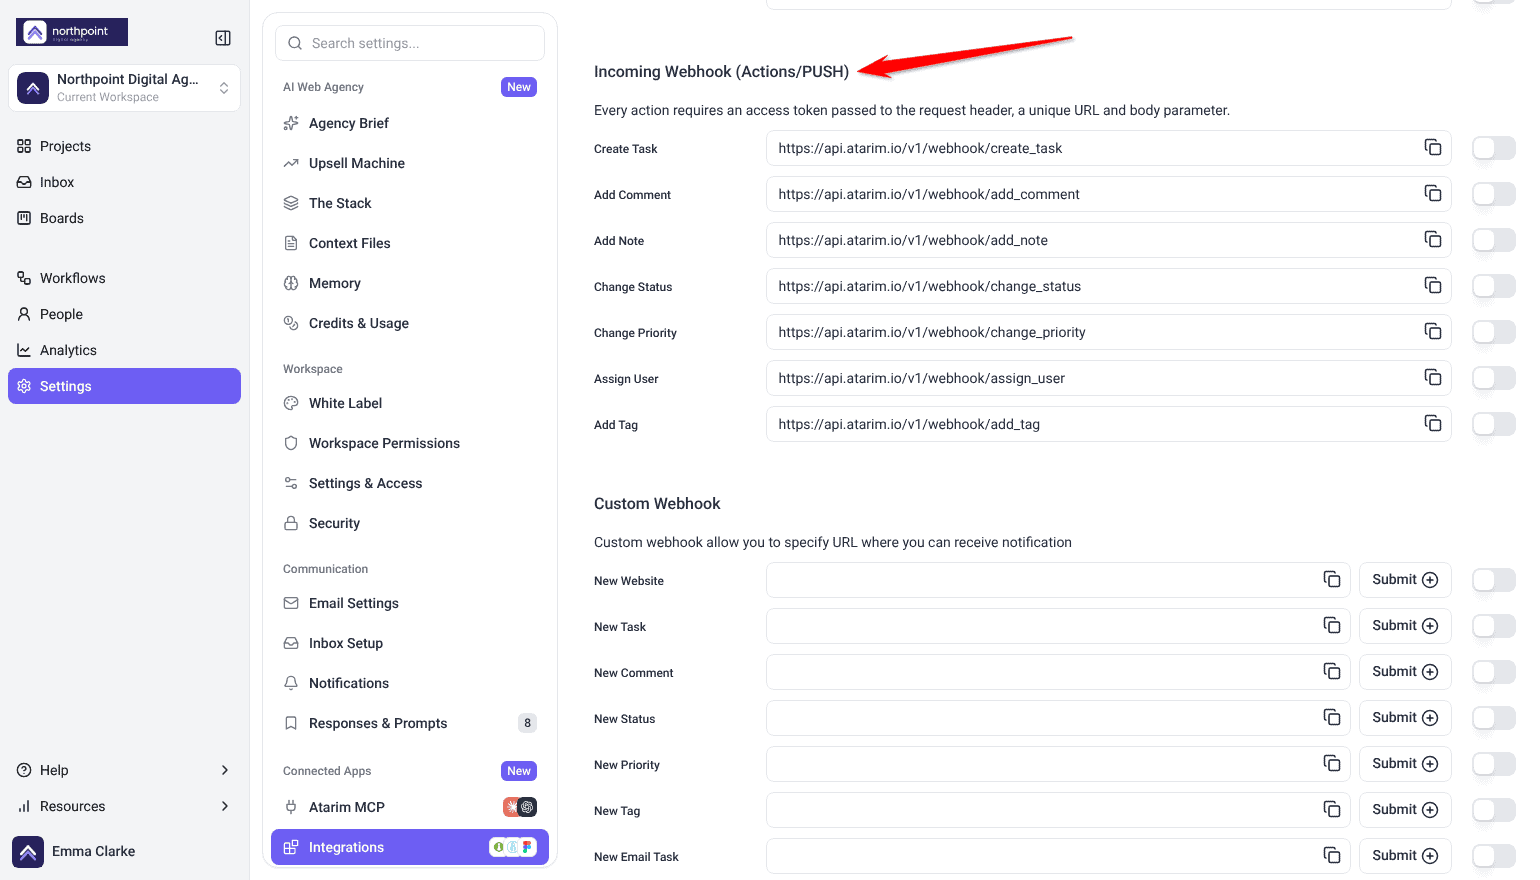The height and width of the screenshot is (880, 1540).
Task: Turn on the Change Status toggle
Action: [1494, 286]
